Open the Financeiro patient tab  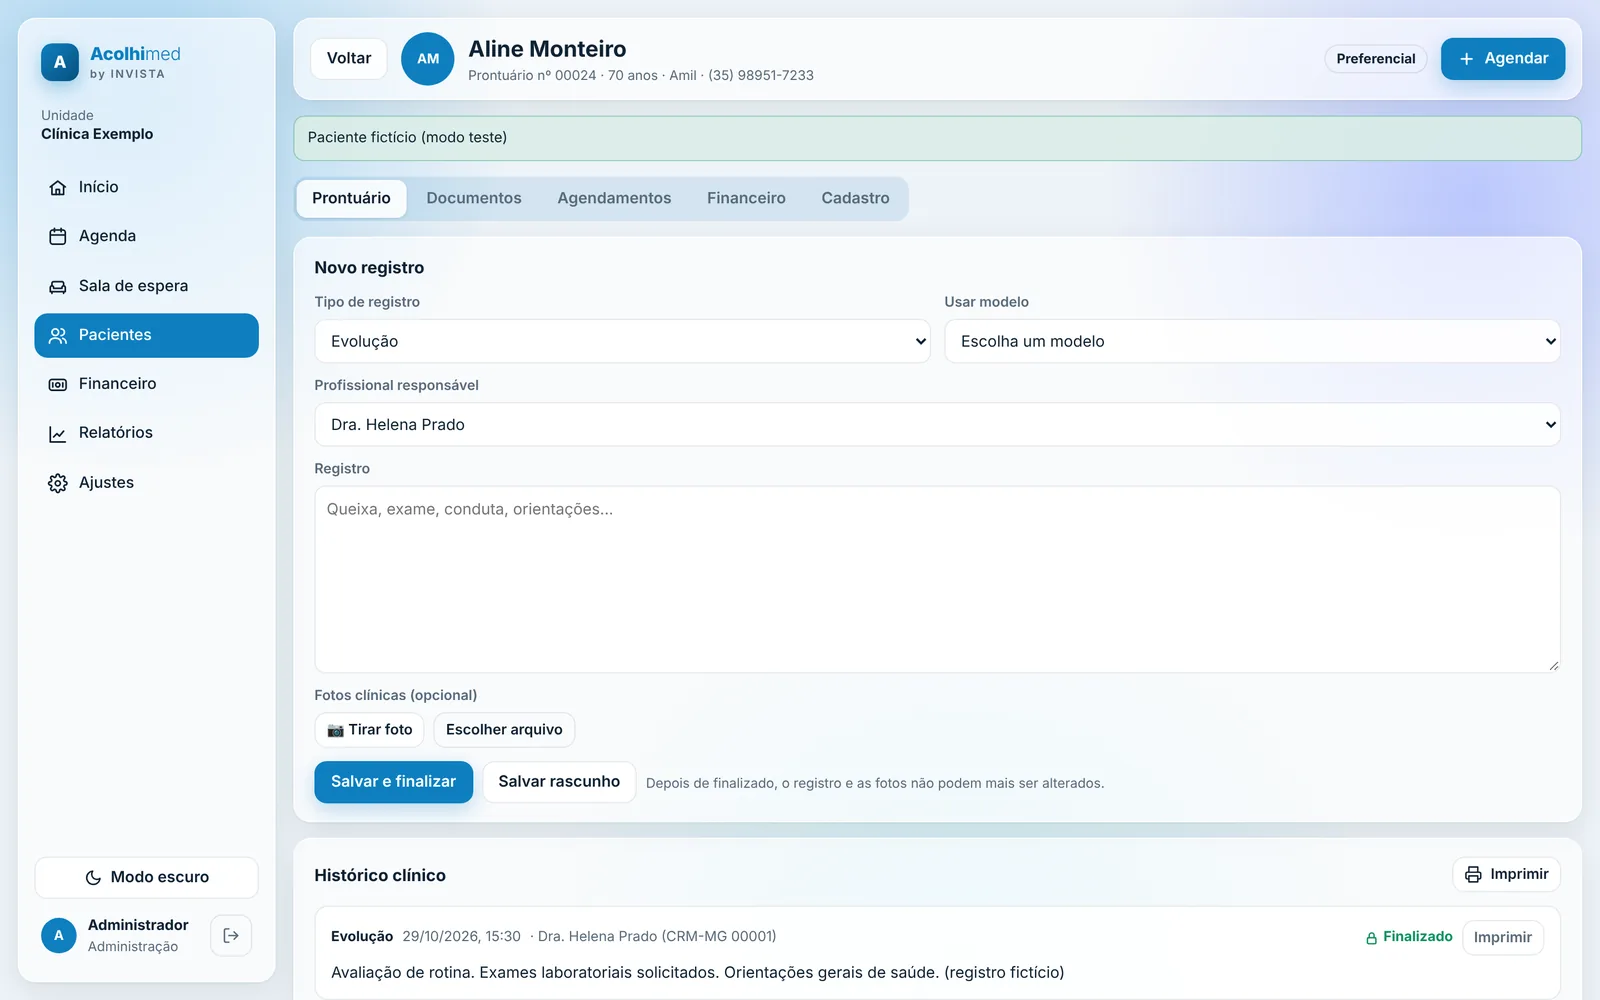click(x=746, y=199)
